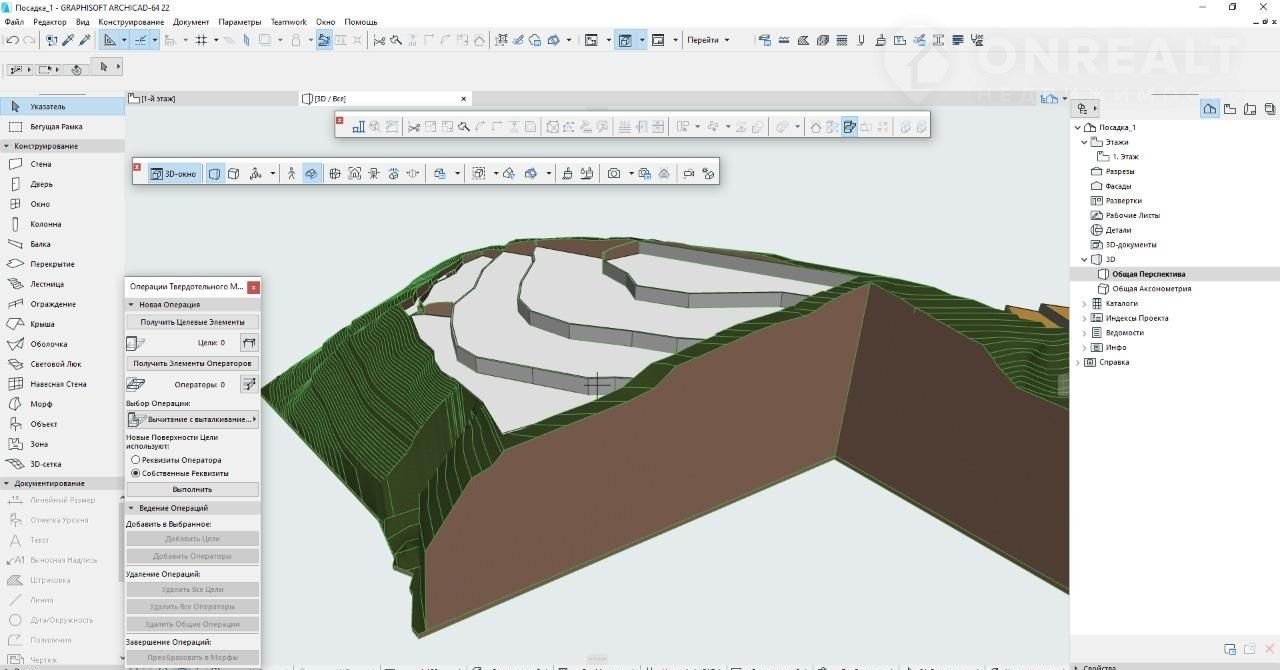The height and width of the screenshot is (670, 1280).
Task: Select the Крыша (Roof) tool
Action: [x=42, y=324]
